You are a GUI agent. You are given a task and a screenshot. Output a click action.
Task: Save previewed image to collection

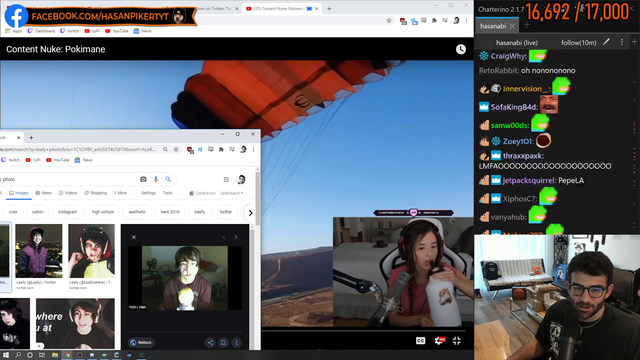coord(223,342)
